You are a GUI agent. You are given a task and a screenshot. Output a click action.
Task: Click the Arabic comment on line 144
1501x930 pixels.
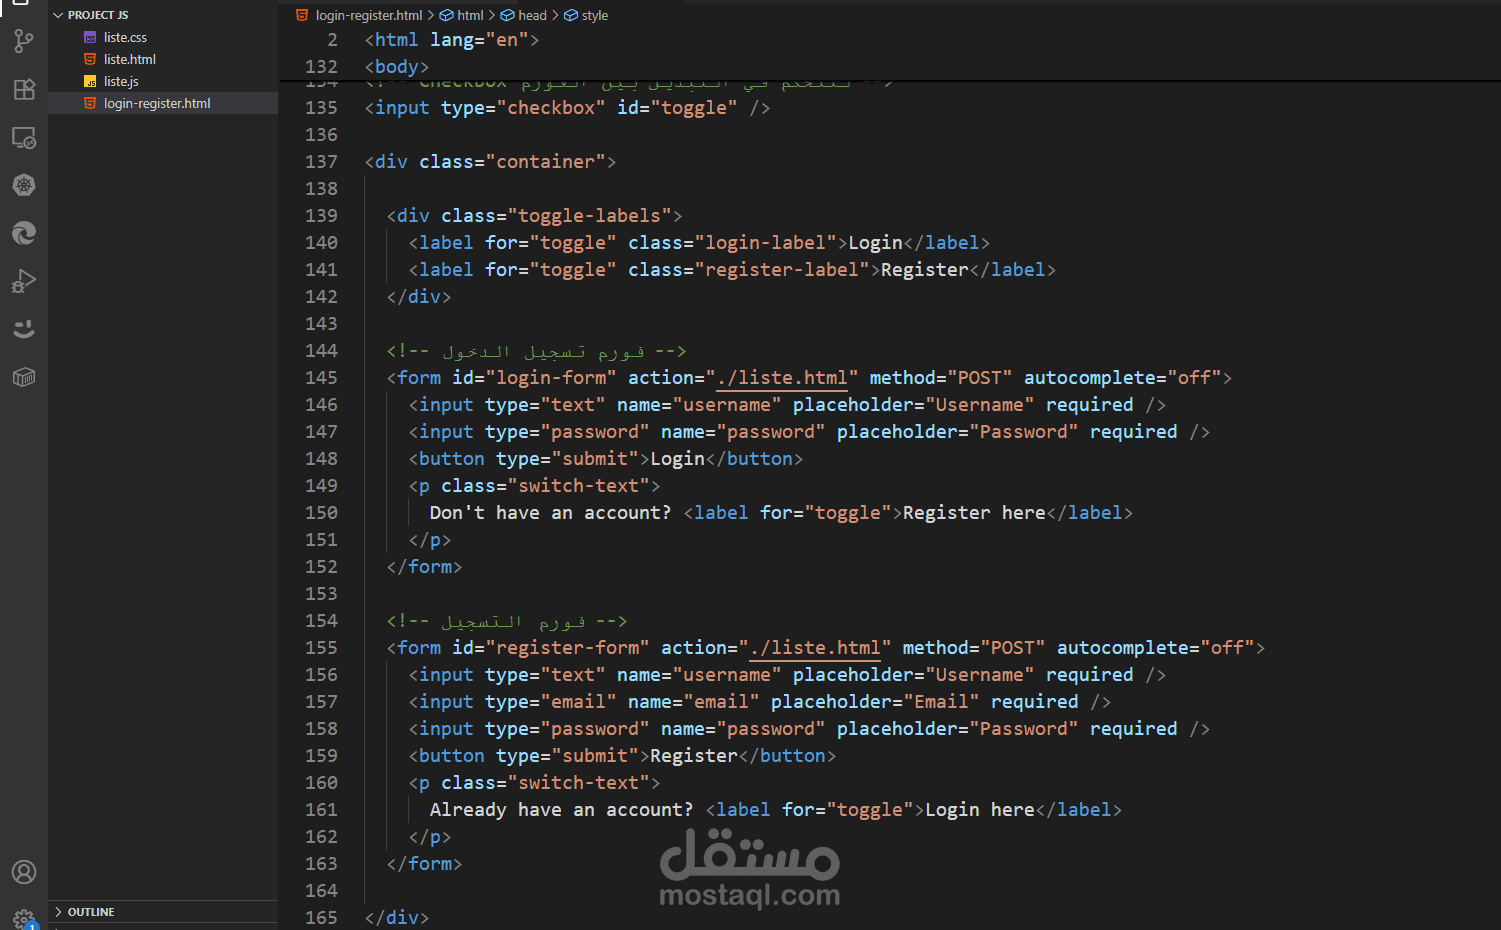pyautogui.click(x=536, y=351)
